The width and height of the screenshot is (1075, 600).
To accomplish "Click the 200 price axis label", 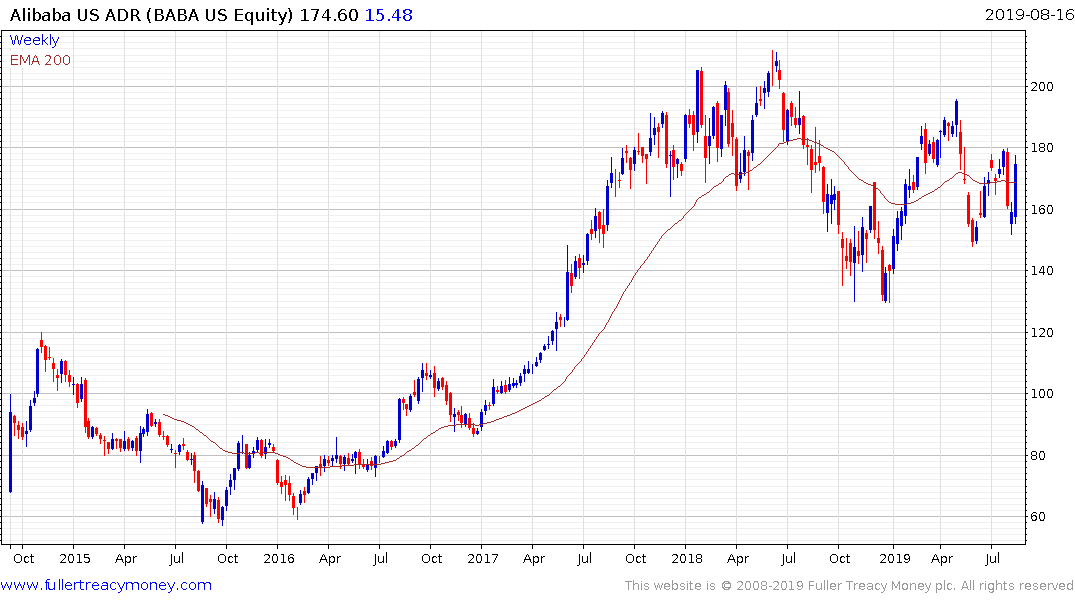I will coord(1042,86).
